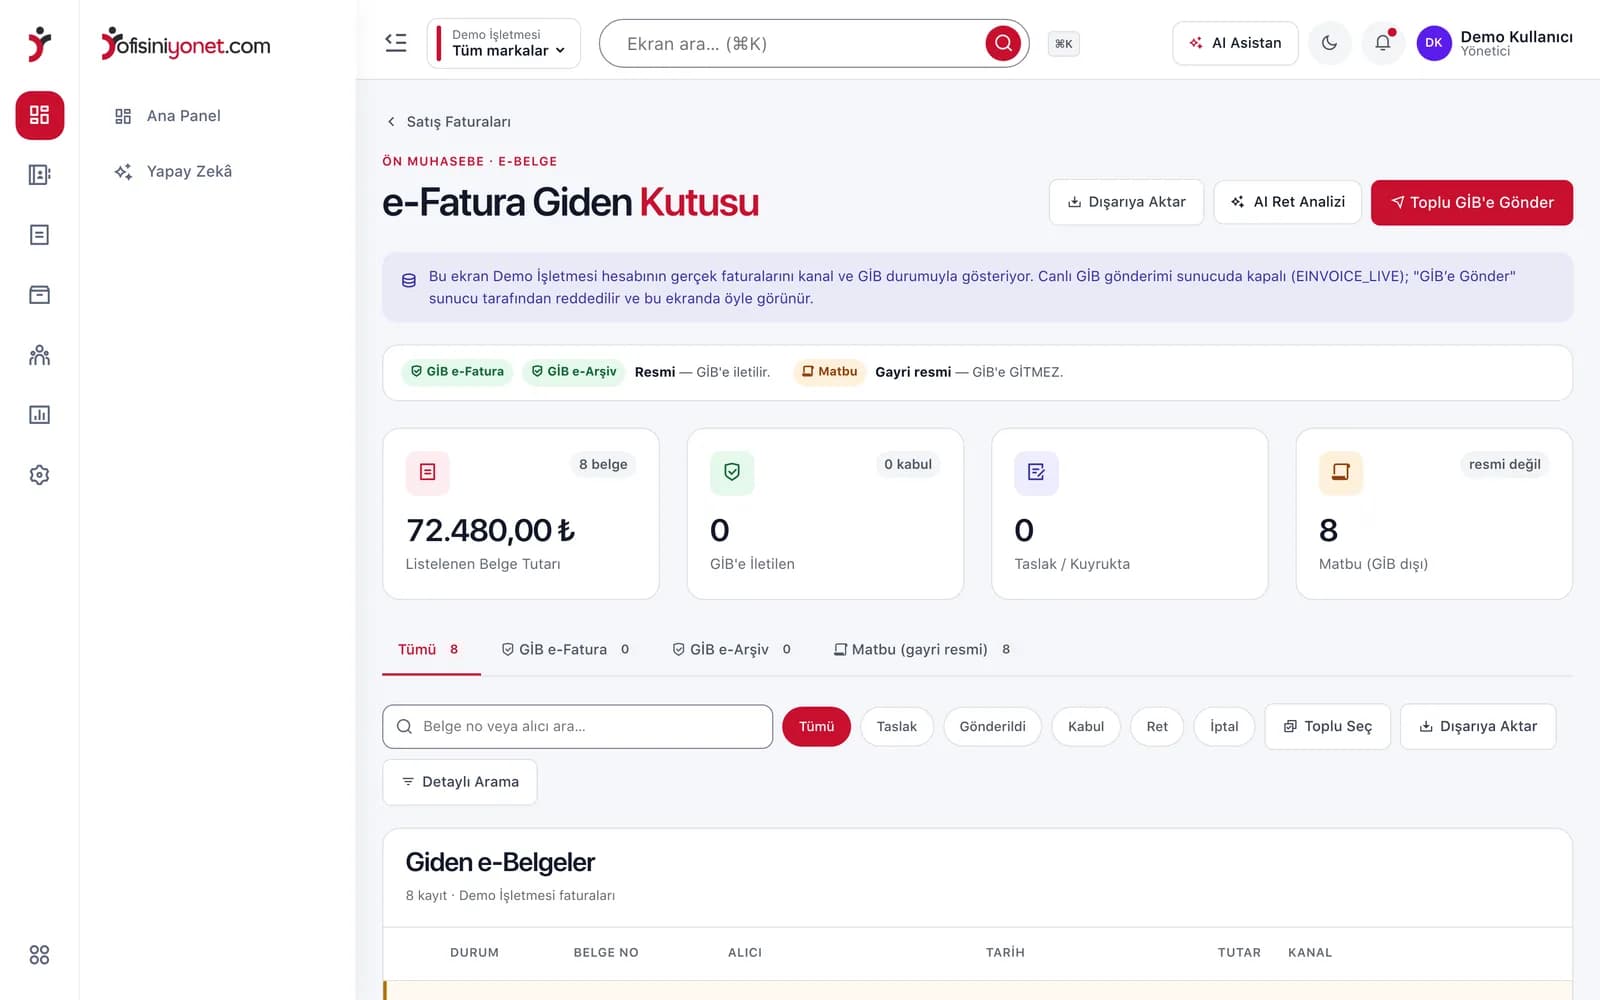Open AI Ret Analizi

1287,202
